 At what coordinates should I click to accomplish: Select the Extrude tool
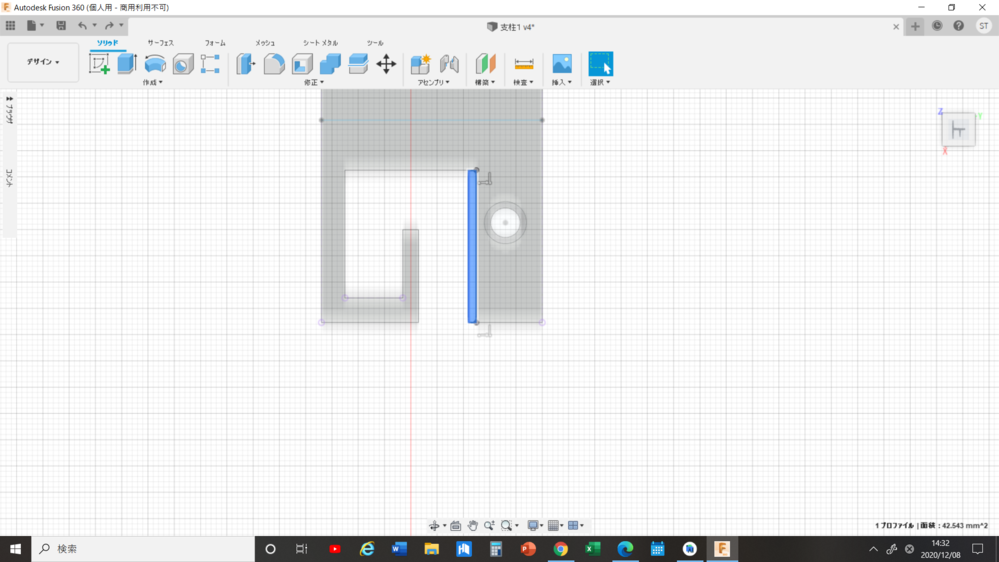[127, 64]
